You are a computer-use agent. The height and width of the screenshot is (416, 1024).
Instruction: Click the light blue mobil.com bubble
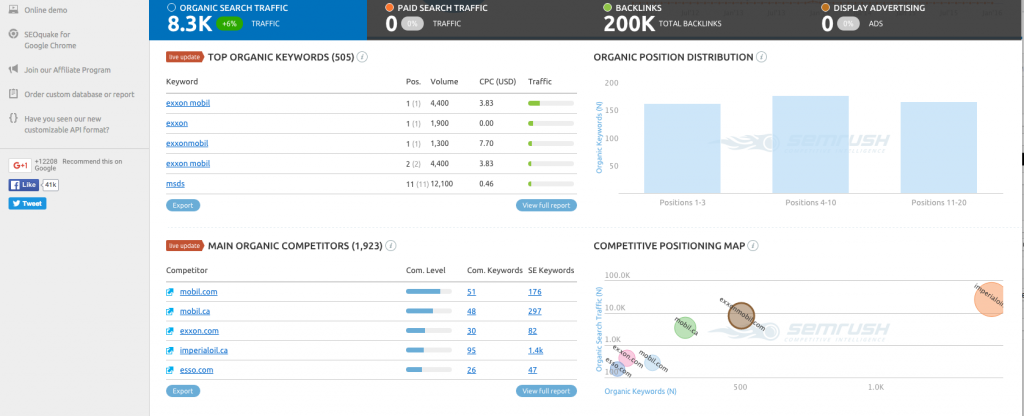pyautogui.click(x=651, y=363)
